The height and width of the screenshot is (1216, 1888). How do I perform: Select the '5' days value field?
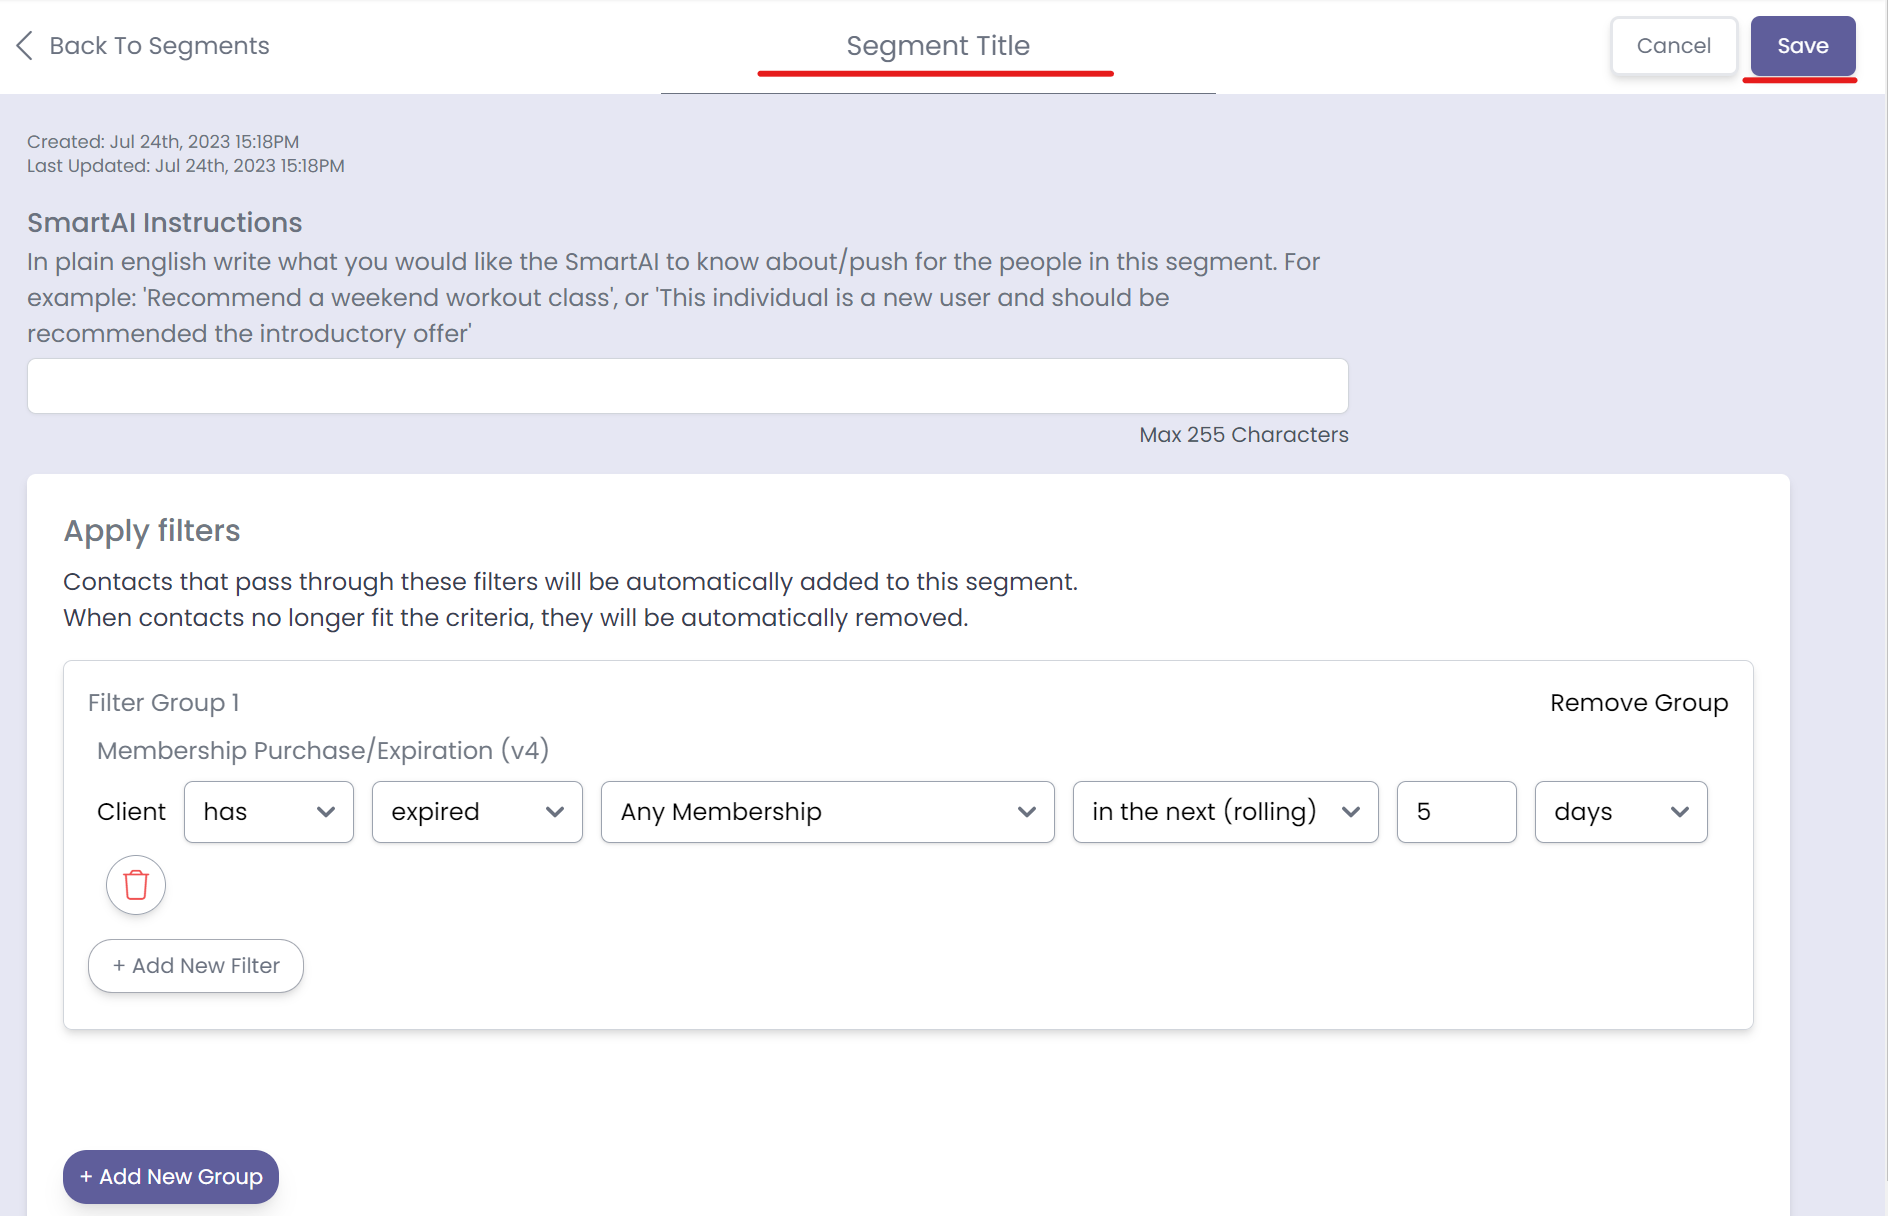coord(1456,811)
